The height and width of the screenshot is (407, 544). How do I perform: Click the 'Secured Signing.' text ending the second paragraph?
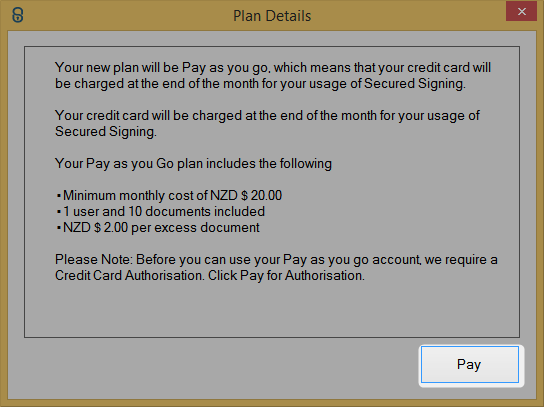[106, 132]
